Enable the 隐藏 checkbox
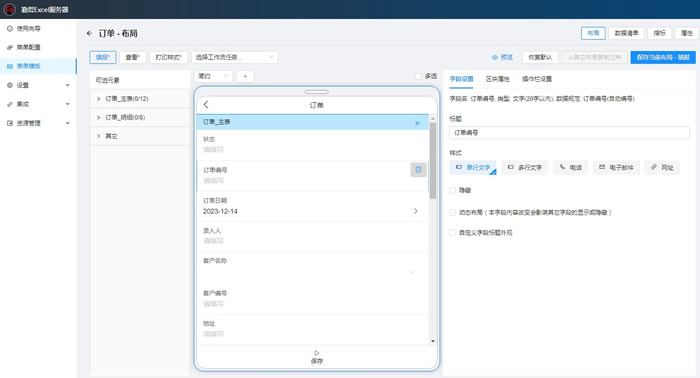This screenshot has height=378, width=700. click(453, 191)
